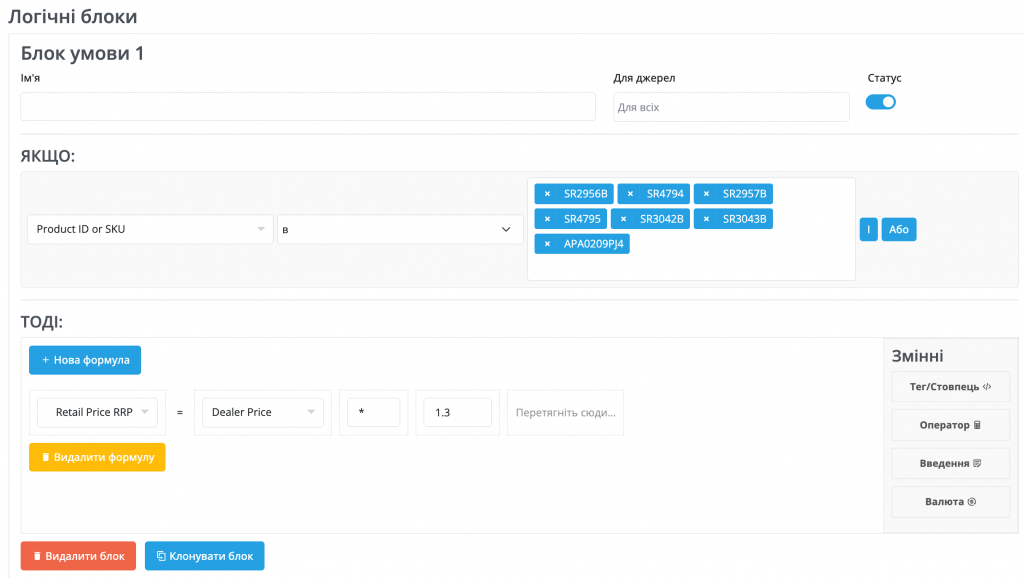The image size is (1024, 578).
Task: Open the Dealer Price dropdown
Action: point(259,412)
